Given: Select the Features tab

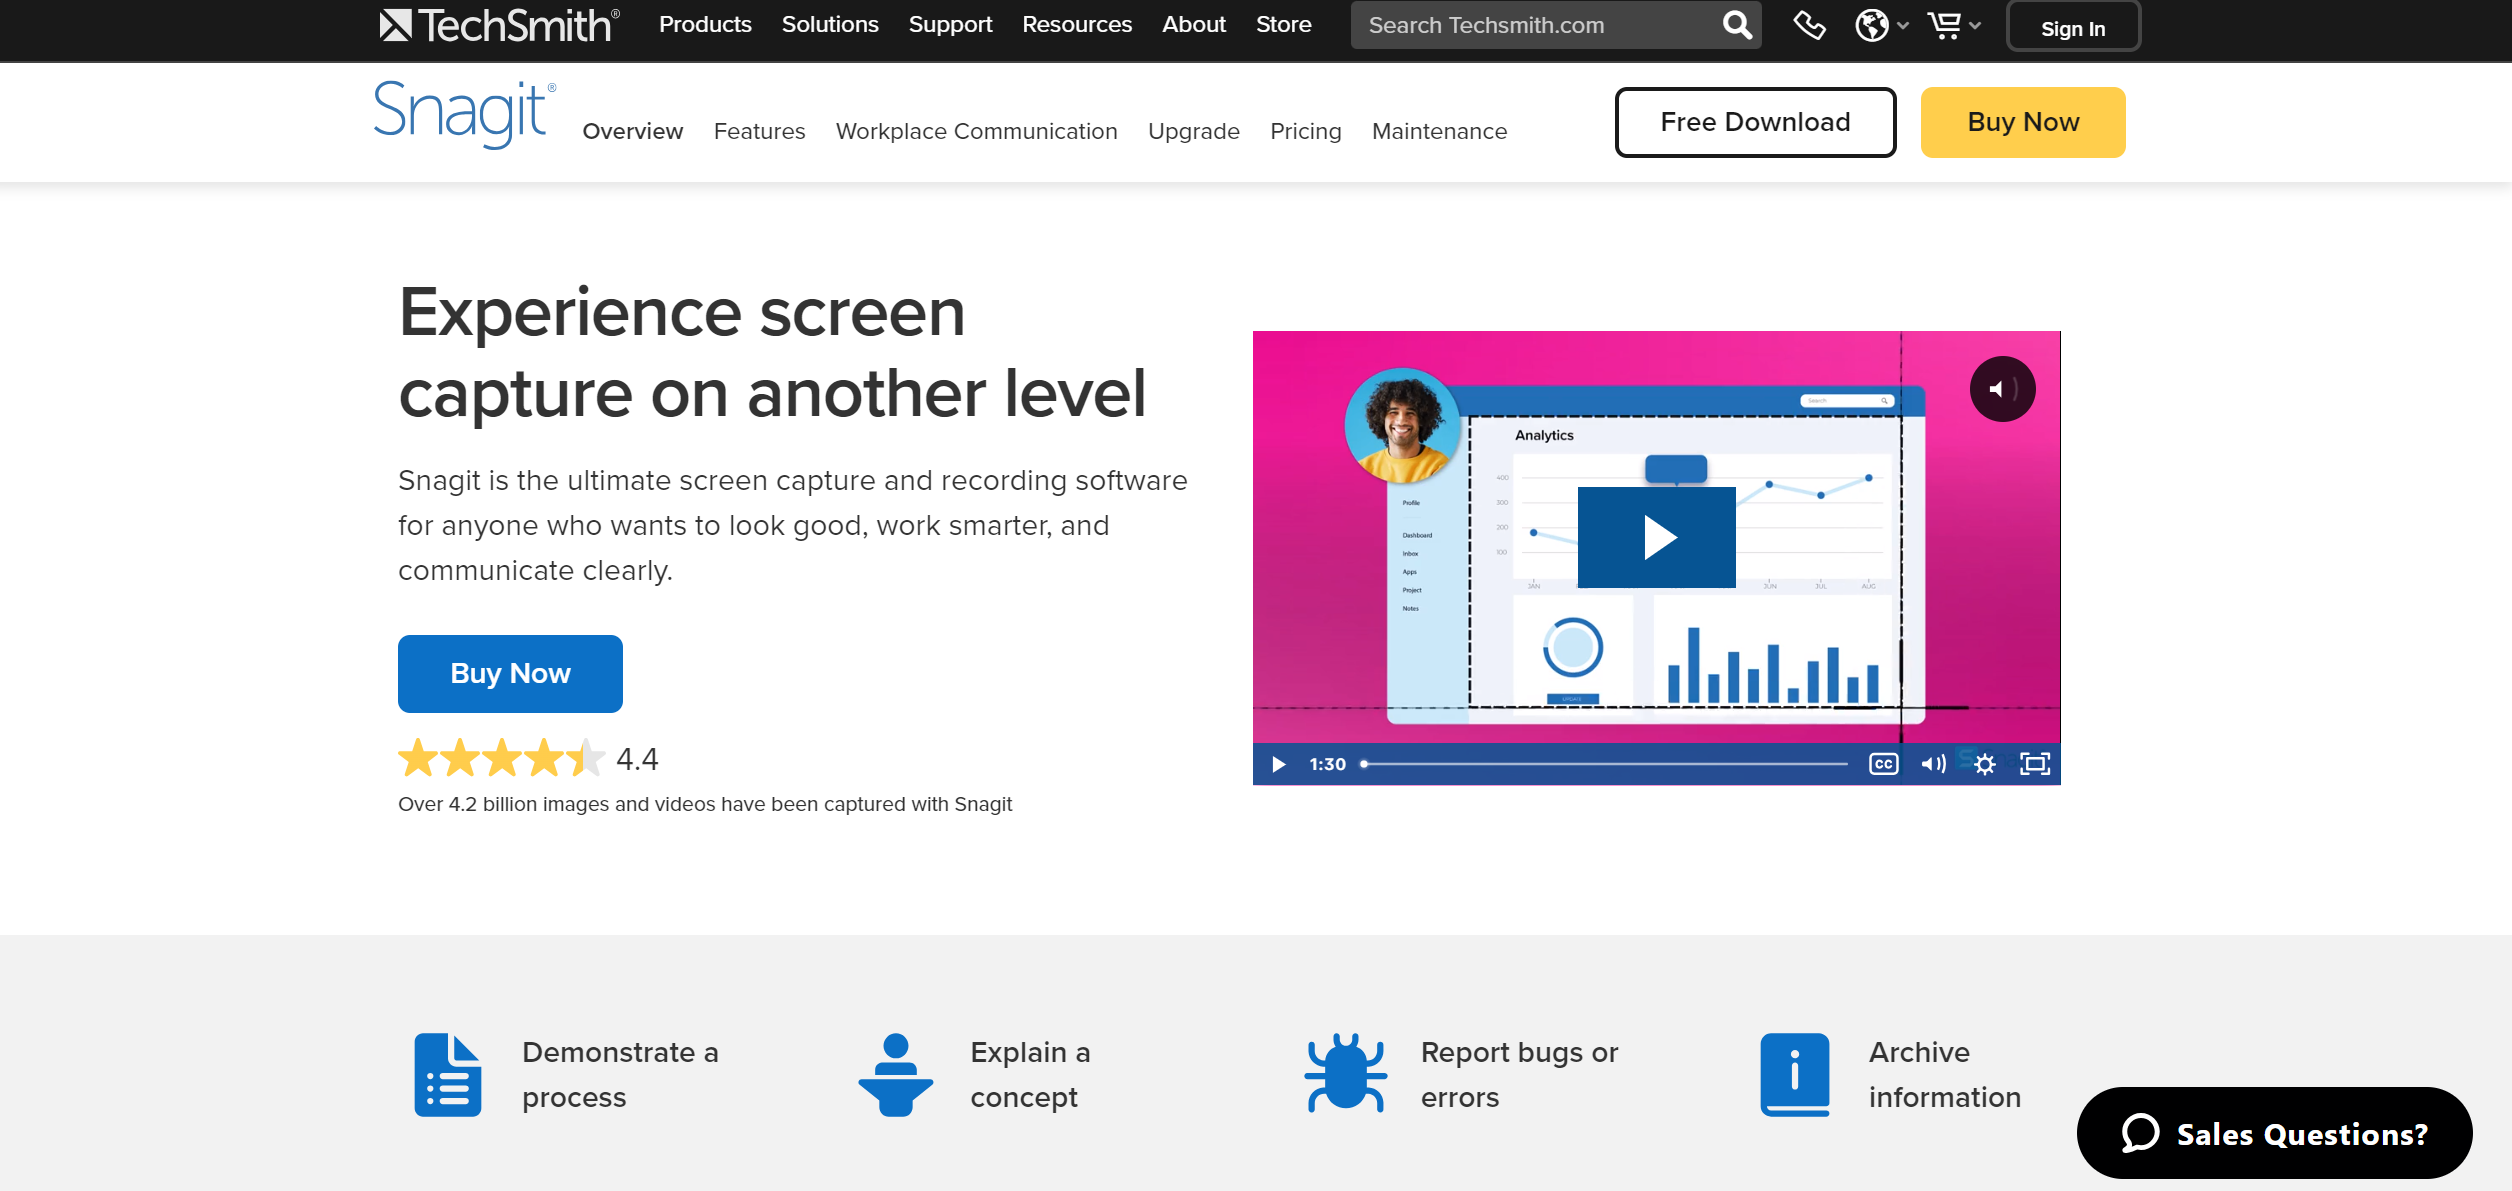Looking at the screenshot, I should [760, 131].
